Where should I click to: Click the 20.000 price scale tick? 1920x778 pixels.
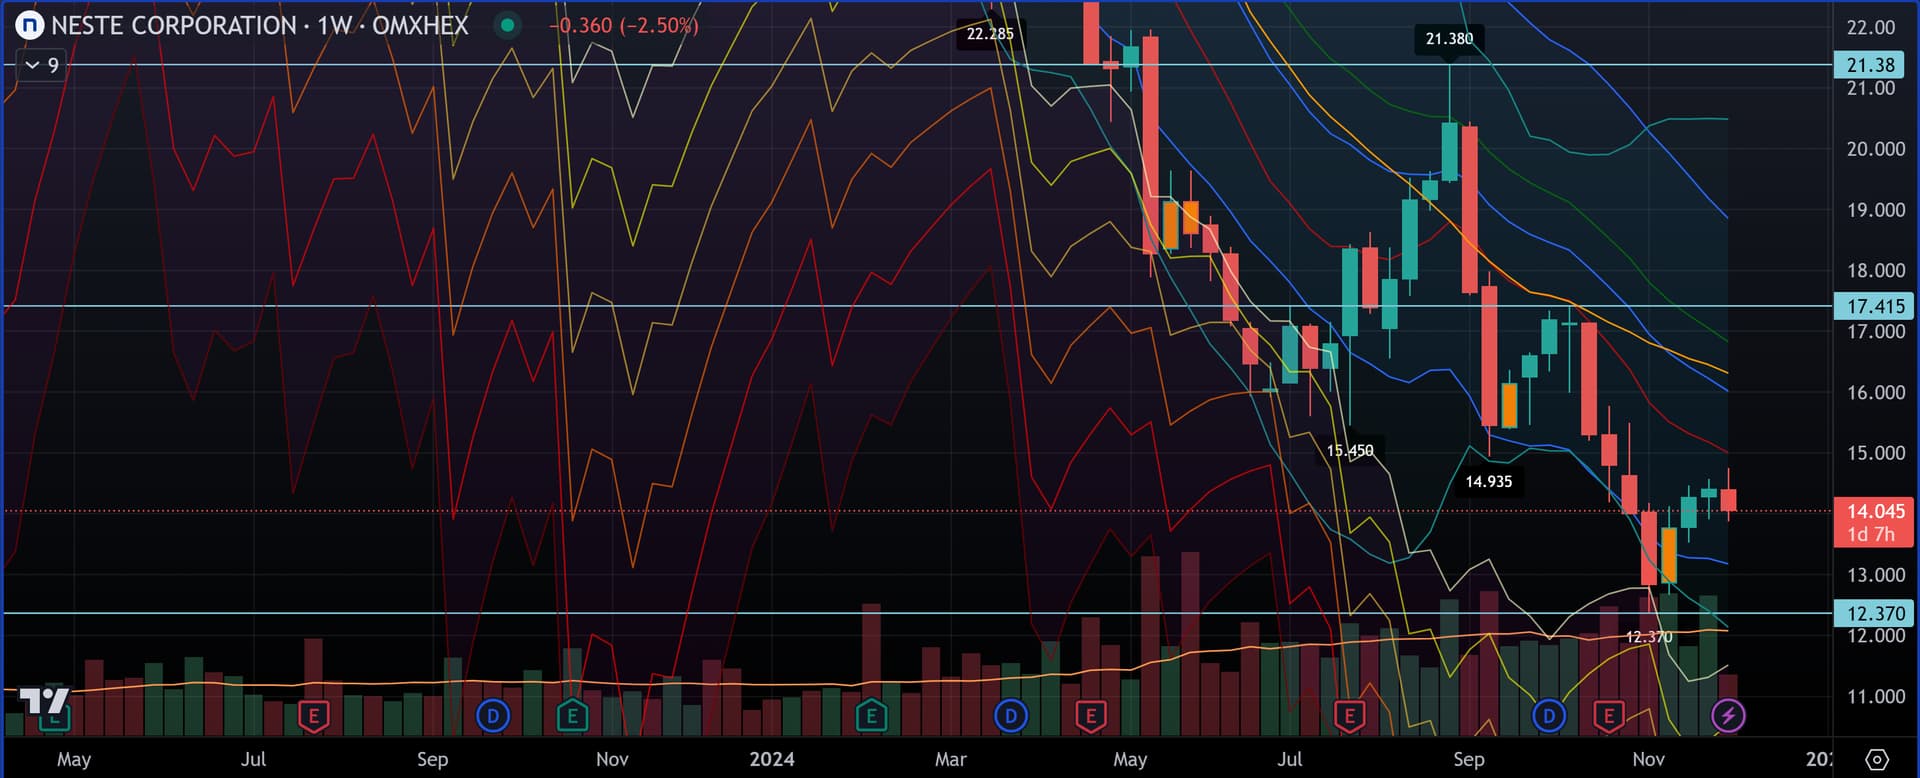coord(1875,149)
